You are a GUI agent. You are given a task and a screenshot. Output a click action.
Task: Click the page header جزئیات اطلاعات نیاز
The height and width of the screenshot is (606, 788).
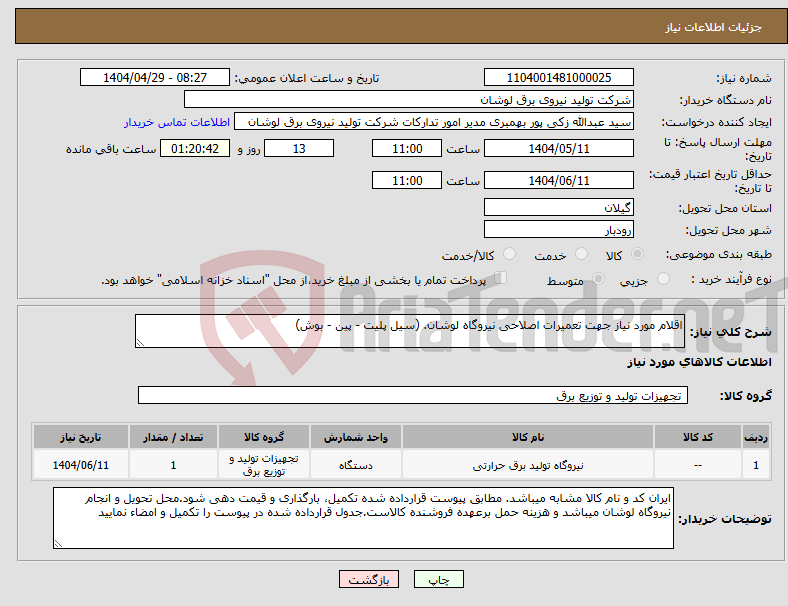pyautogui.click(x=714, y=27)
